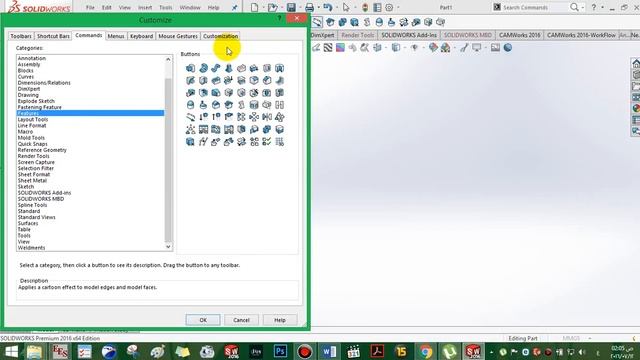This screenshot has width=640, height=360.
Task: Switch to the Shortcut Bars tab
Action: click(53, 36)
